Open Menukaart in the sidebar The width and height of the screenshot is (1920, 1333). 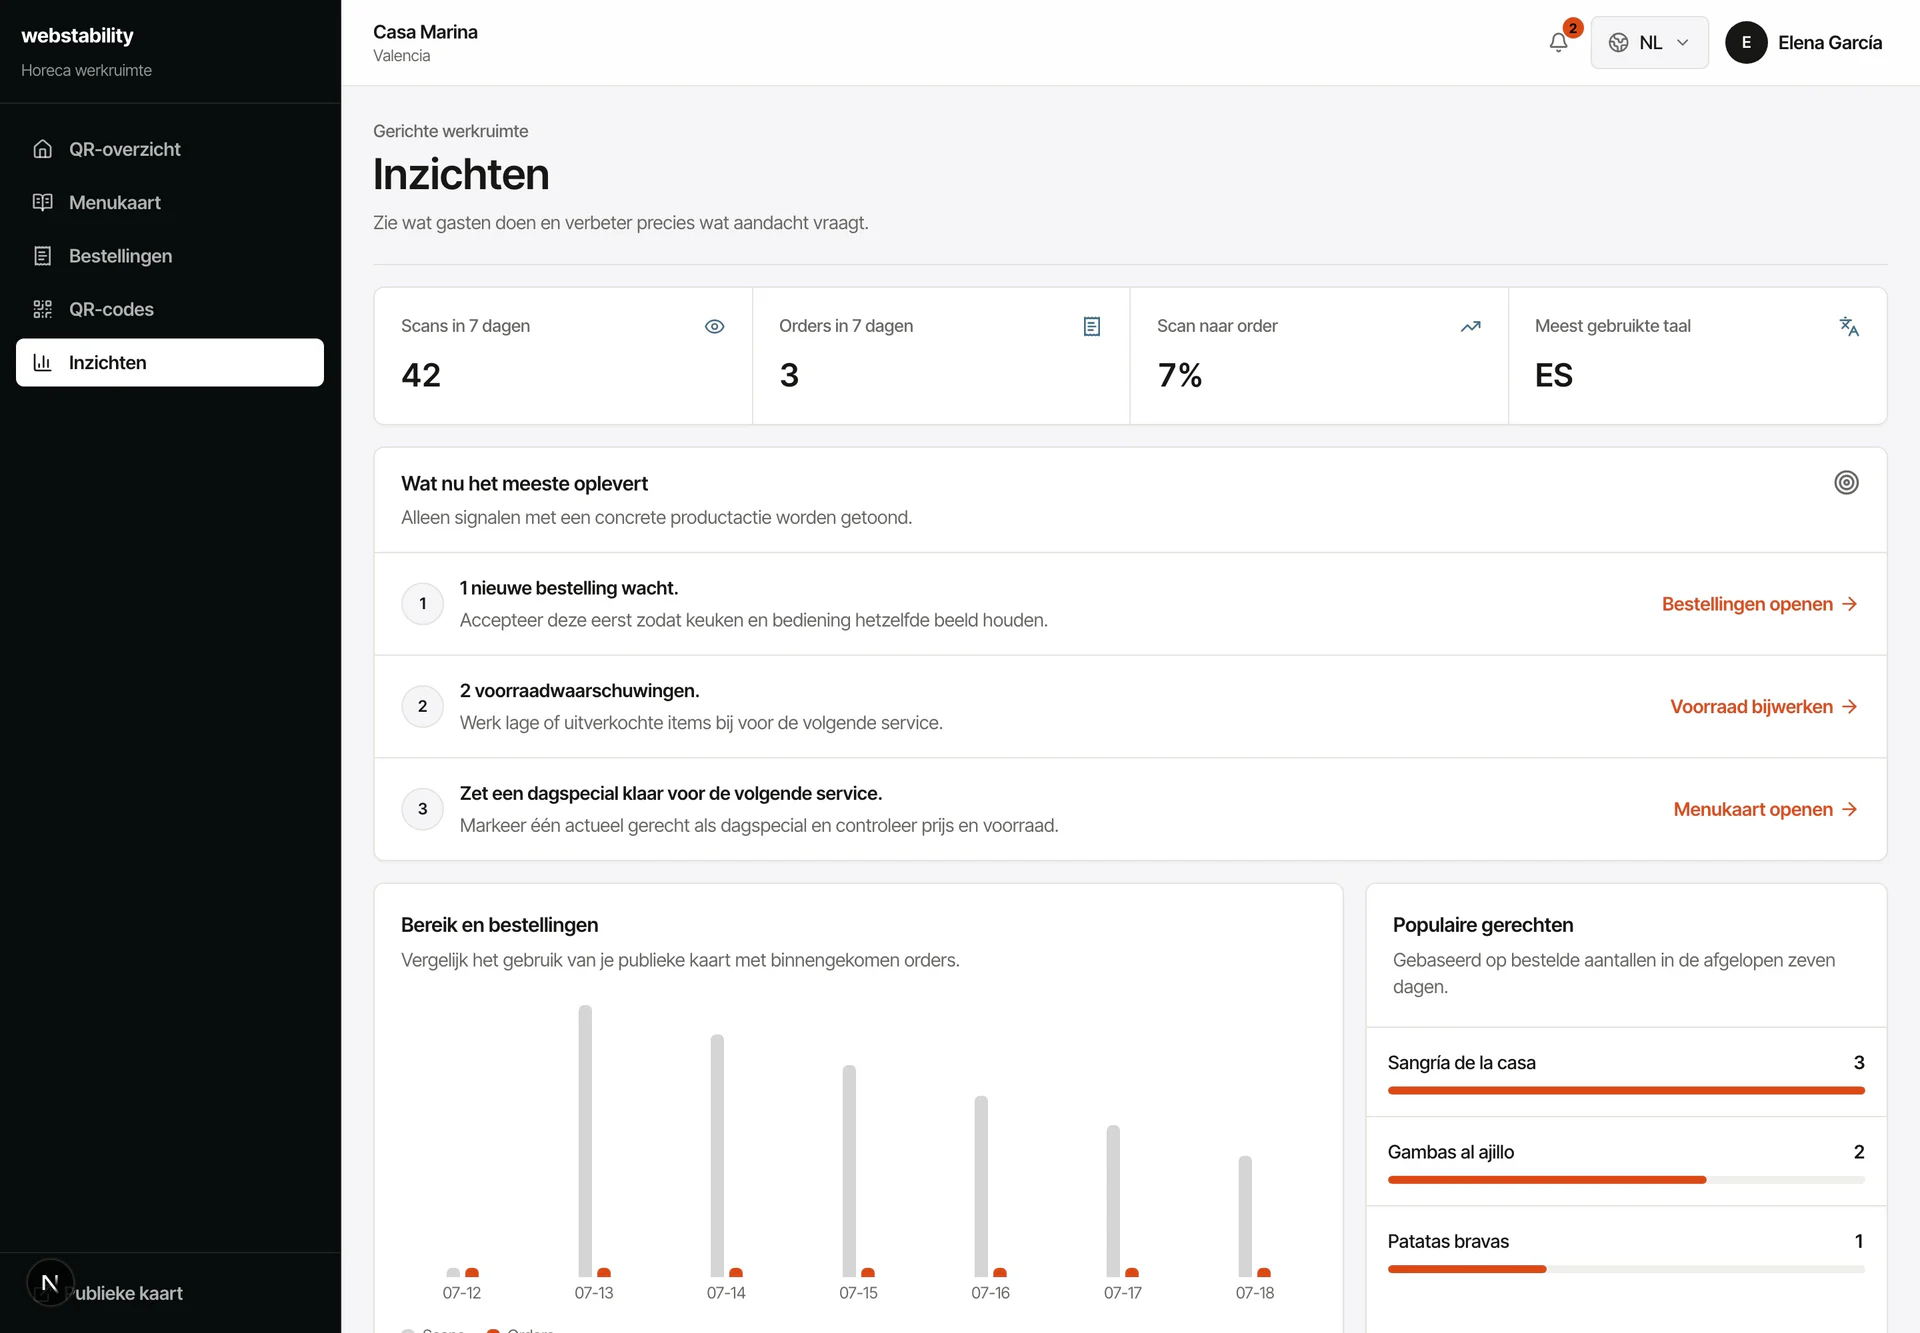point(170,202)
